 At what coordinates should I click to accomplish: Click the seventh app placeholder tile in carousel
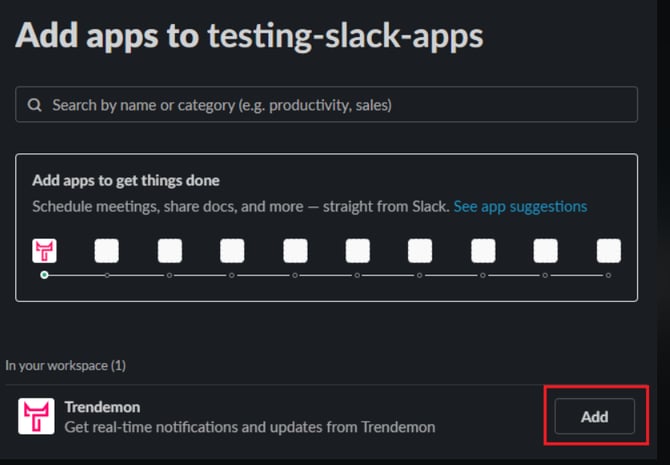coord(420,251)
